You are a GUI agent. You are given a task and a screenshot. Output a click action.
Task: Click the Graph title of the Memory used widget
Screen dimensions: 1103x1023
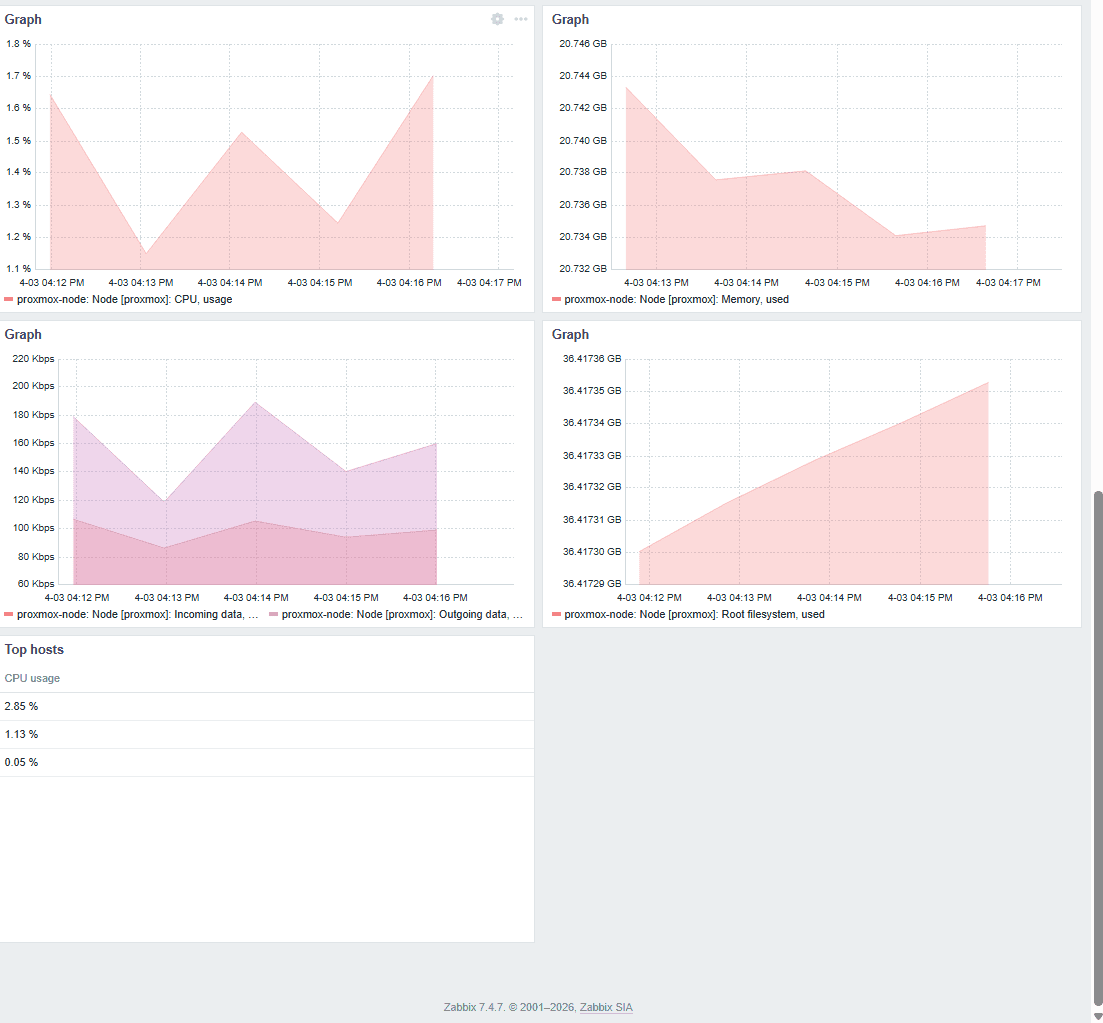tap(570, 20)
